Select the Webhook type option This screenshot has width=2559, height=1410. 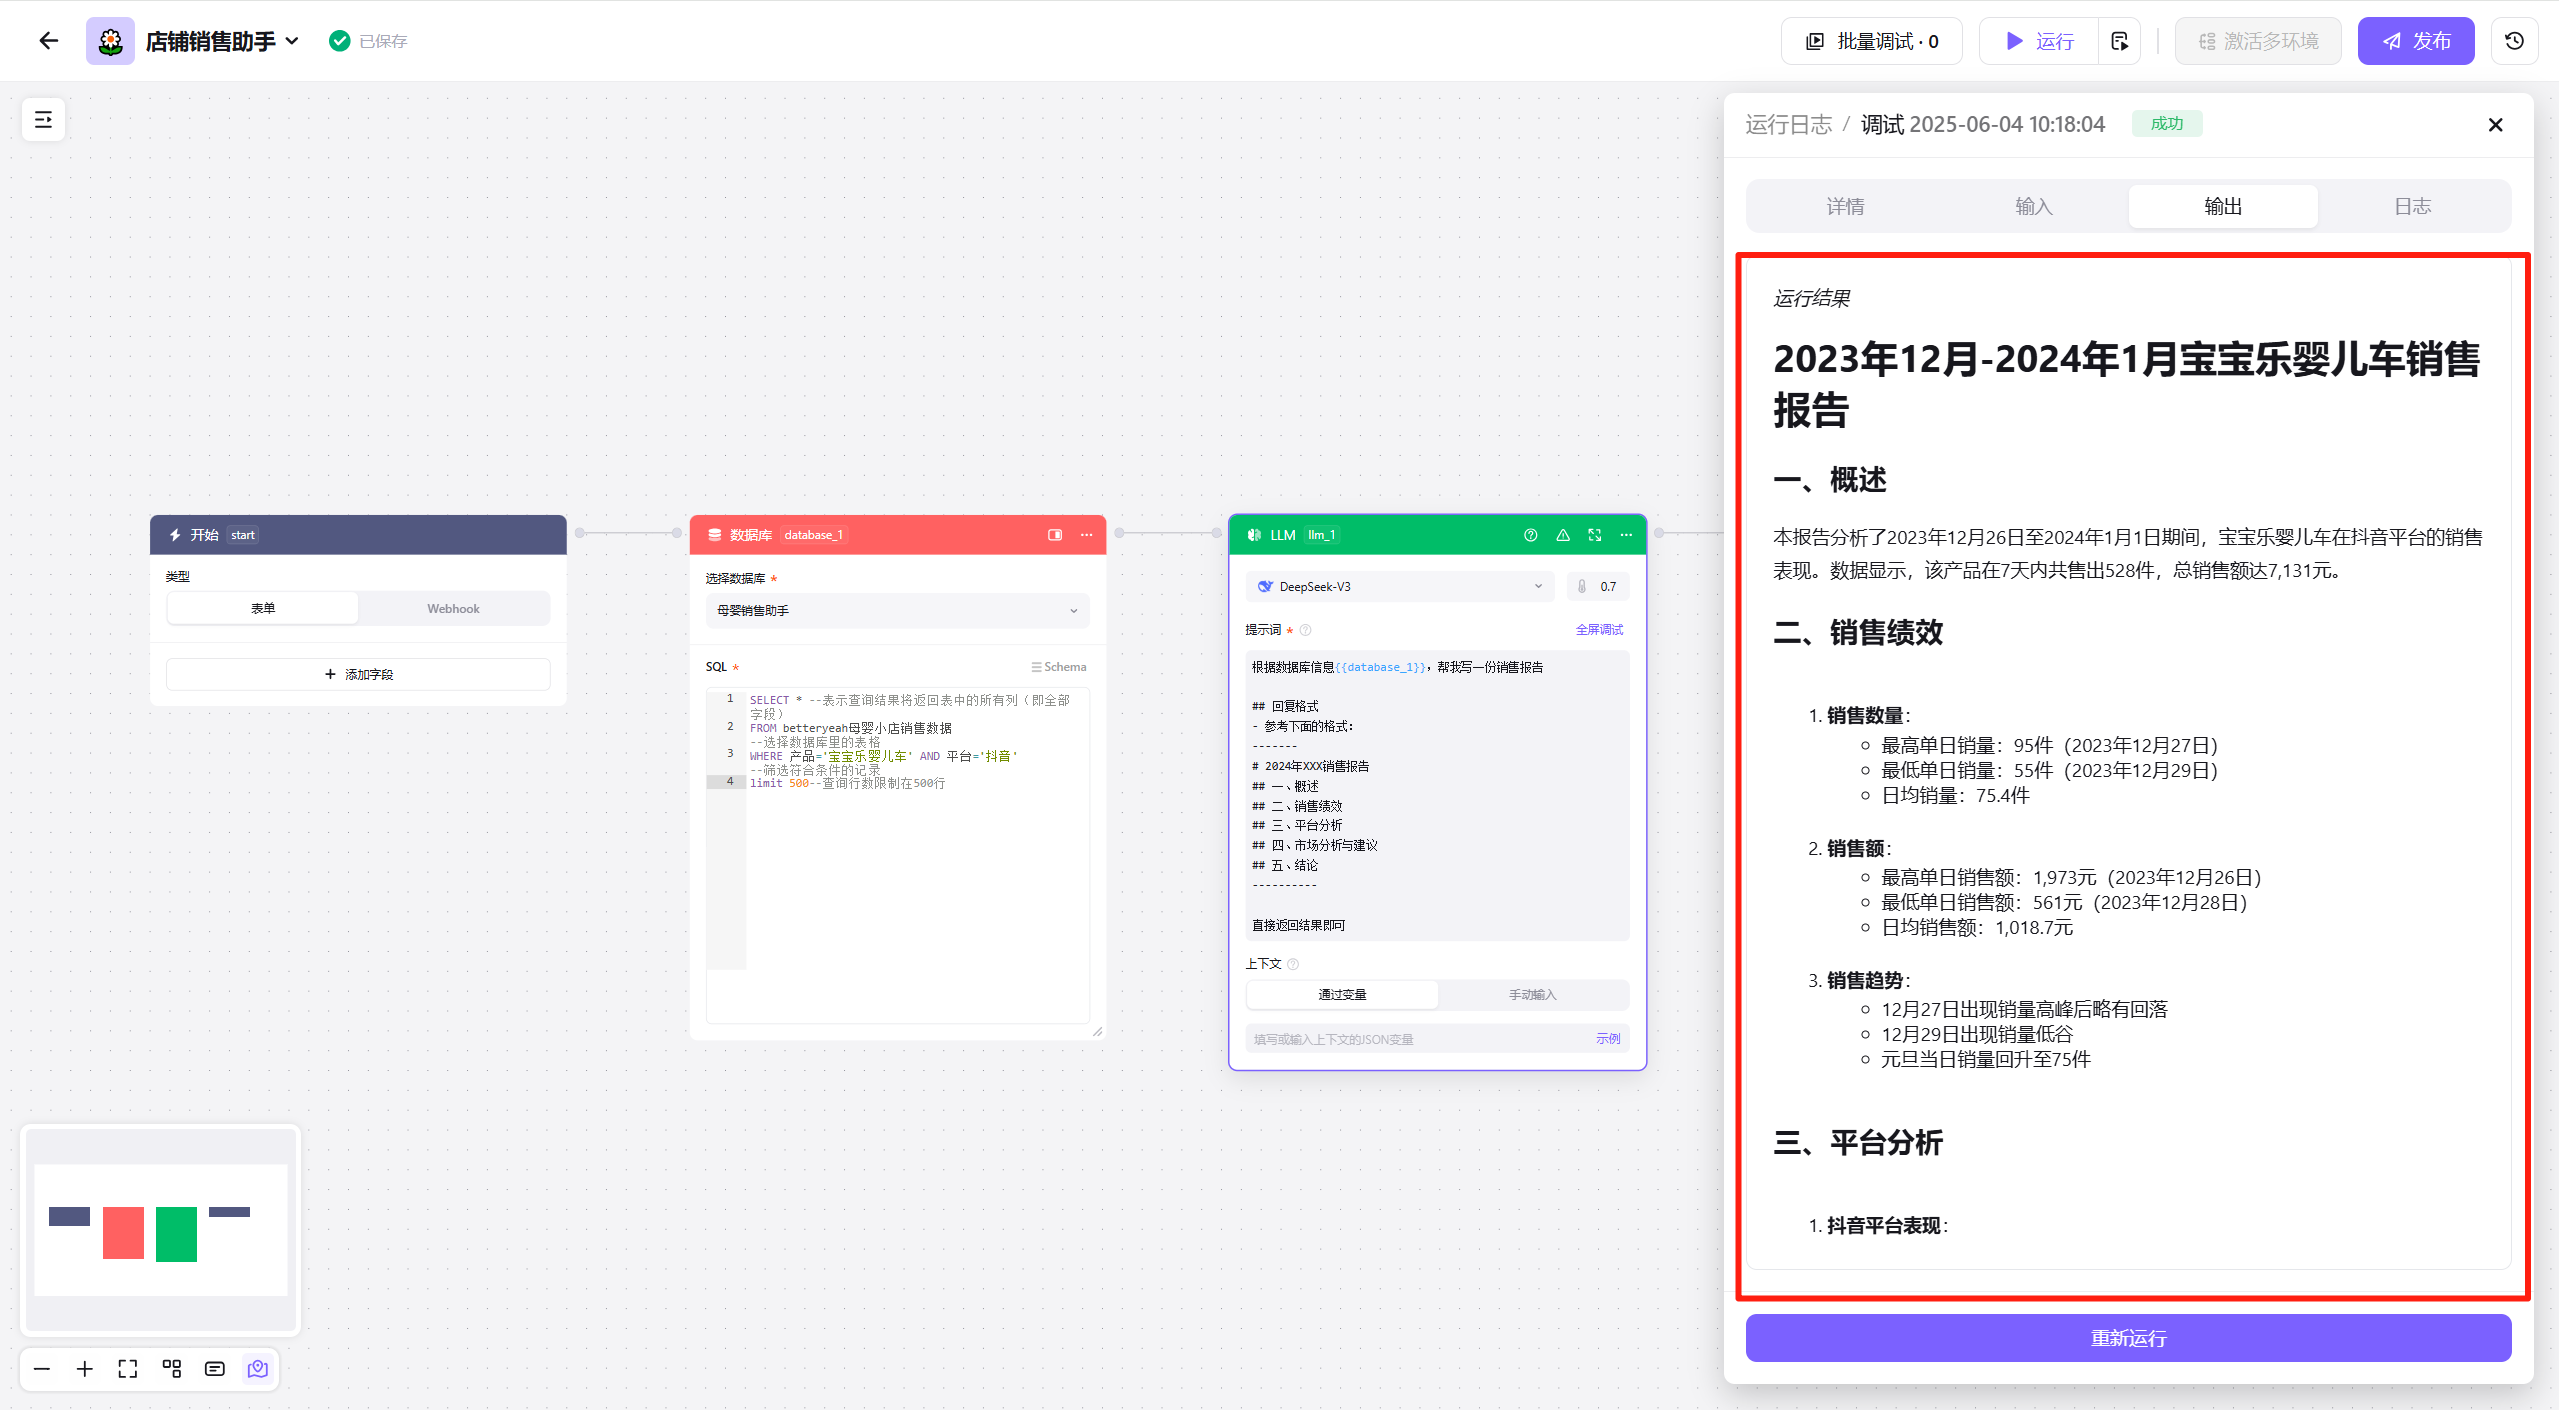pos(453,608)
